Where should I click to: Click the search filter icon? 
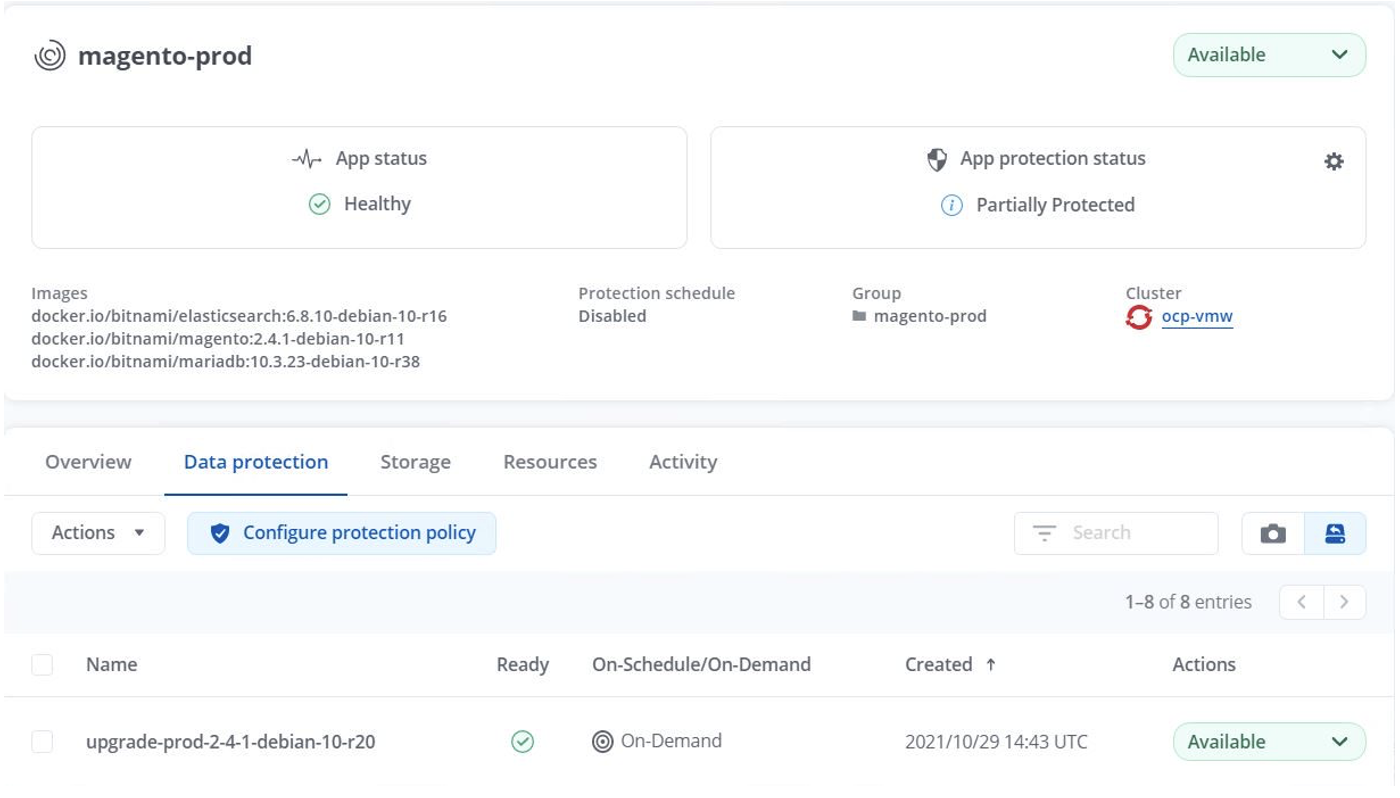[1044, 534]
